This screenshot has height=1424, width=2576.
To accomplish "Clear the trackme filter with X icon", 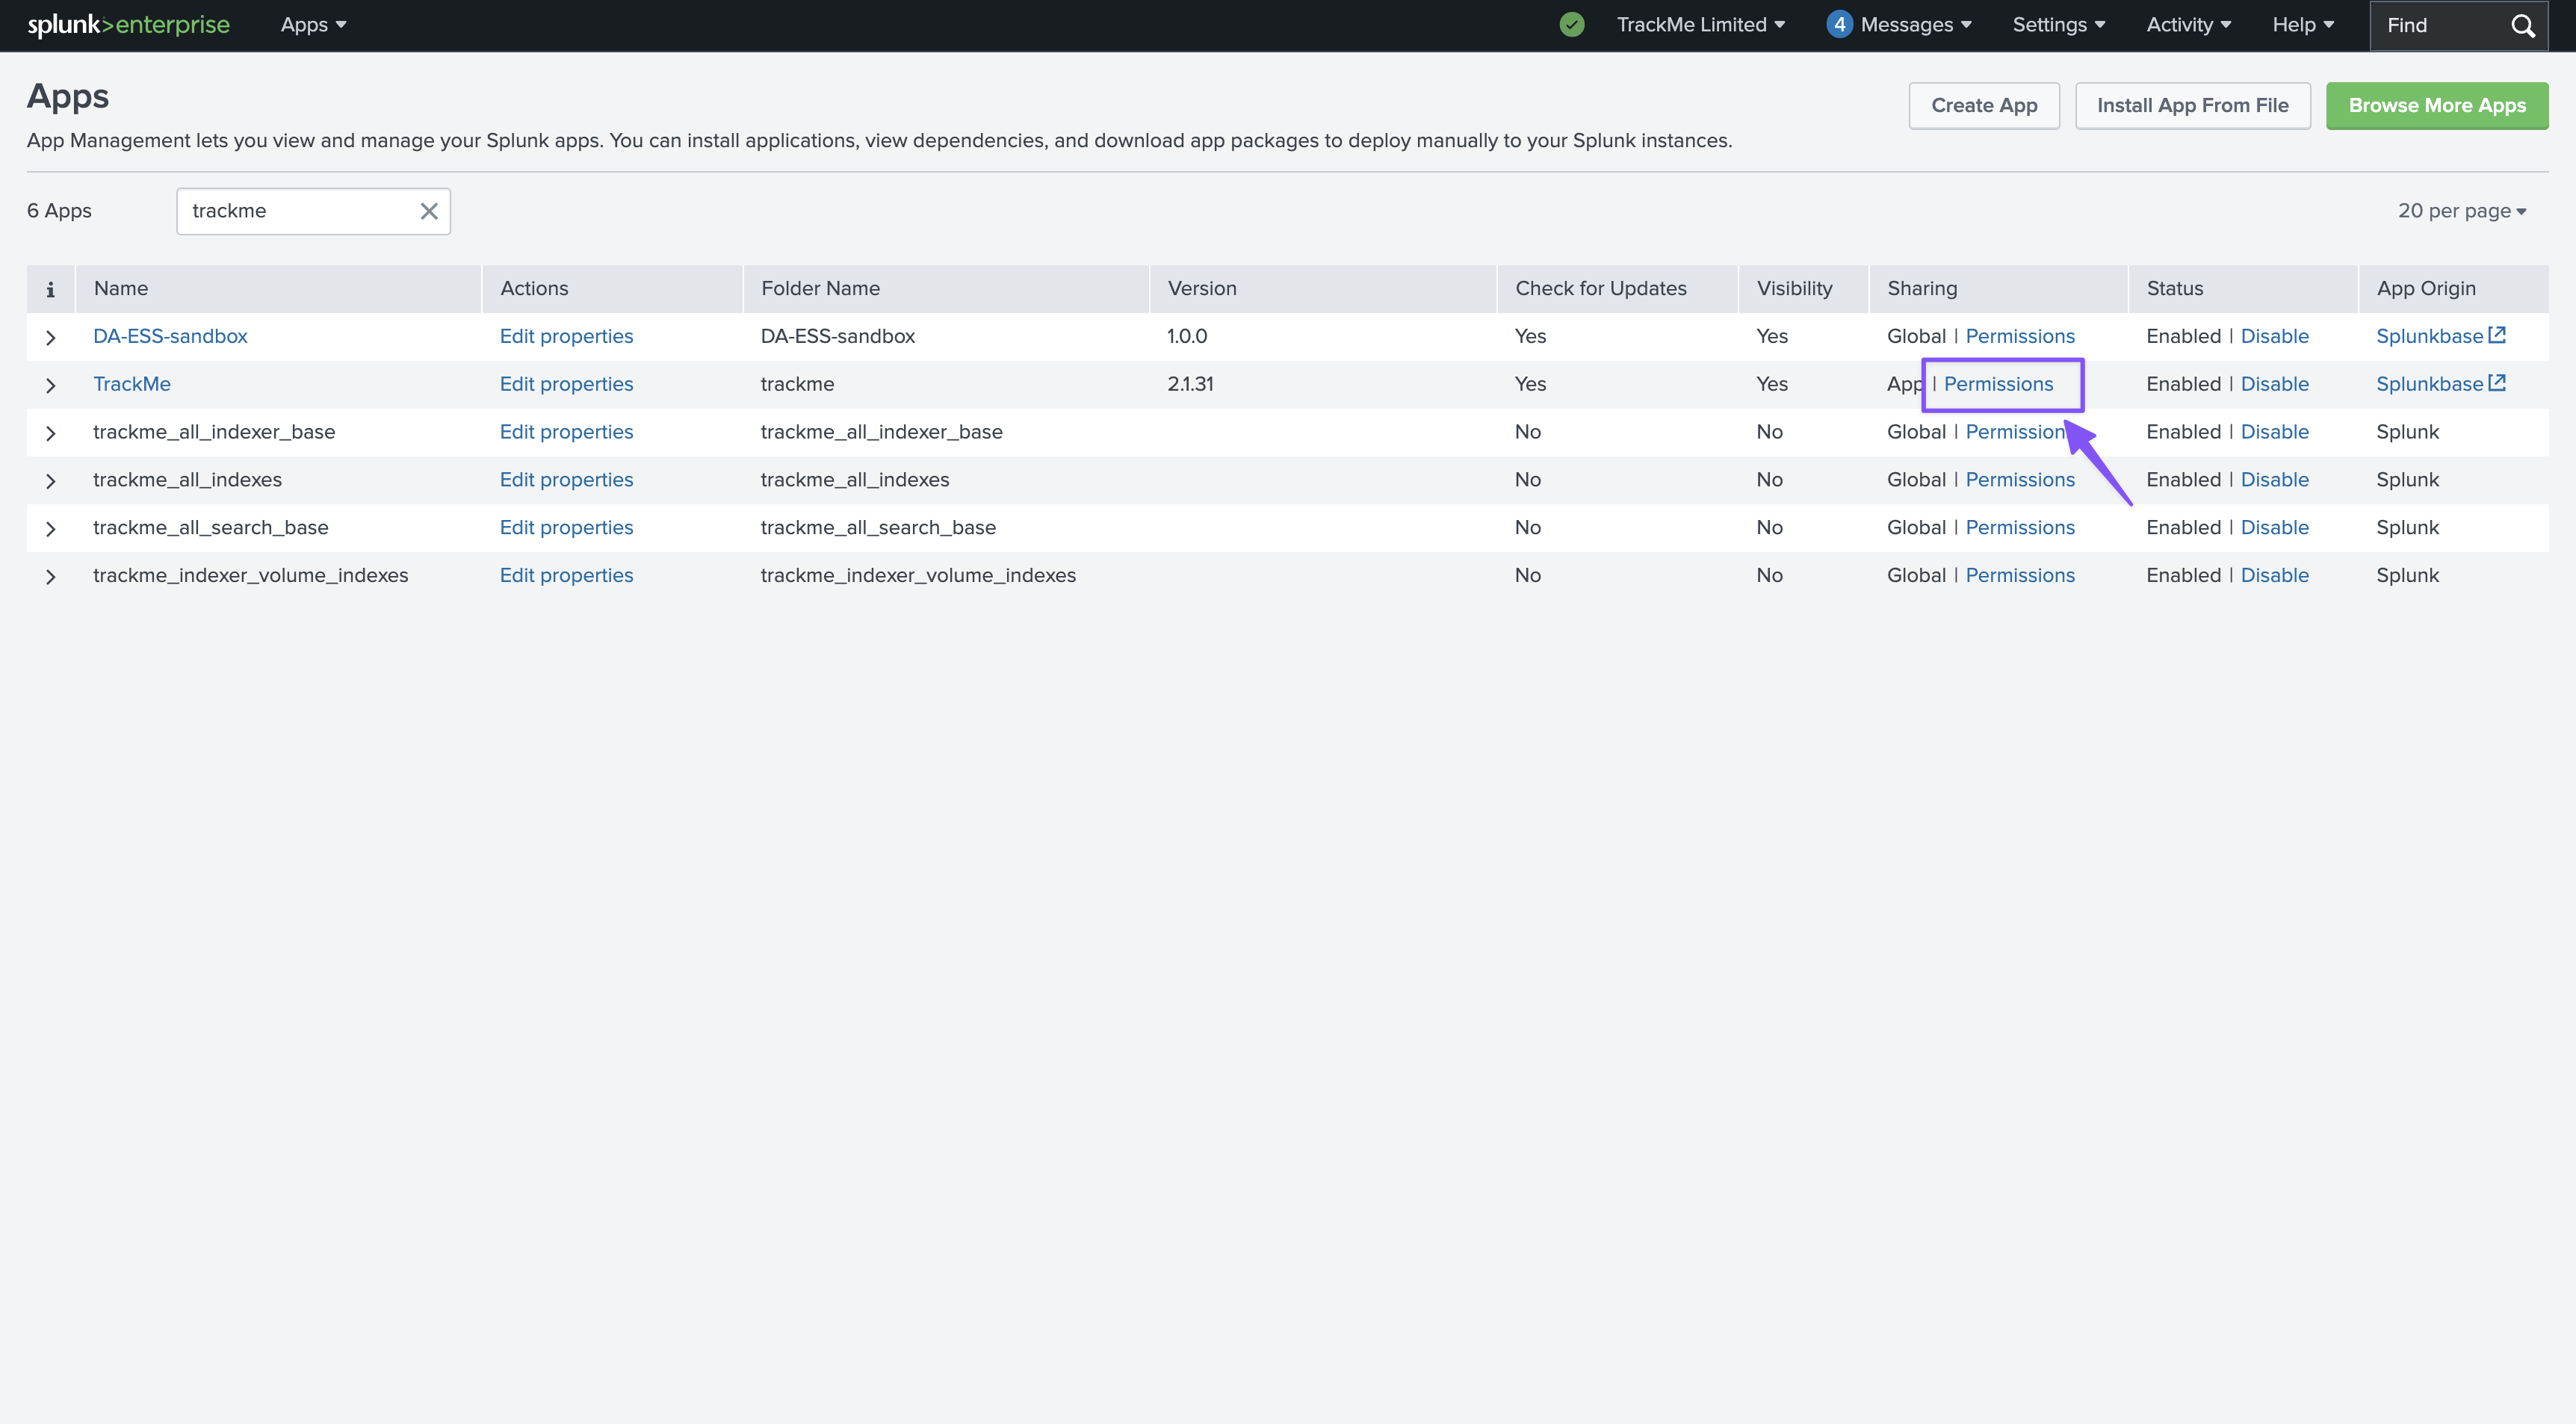I will 429,211.
